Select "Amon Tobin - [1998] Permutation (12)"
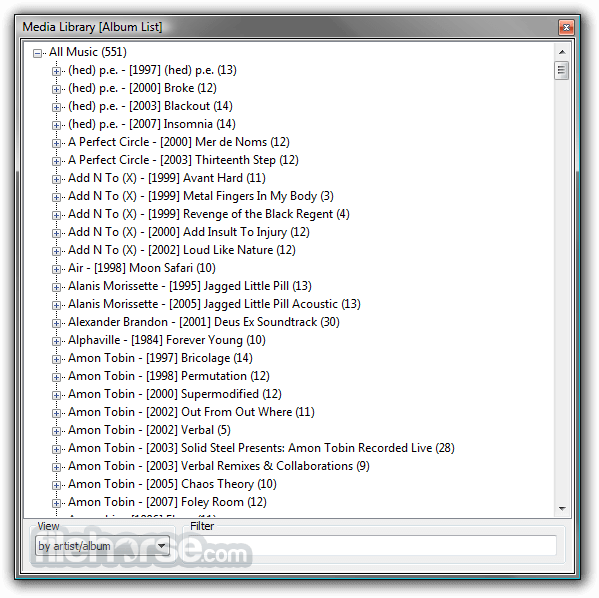599x598 pixels. [169, 376]
